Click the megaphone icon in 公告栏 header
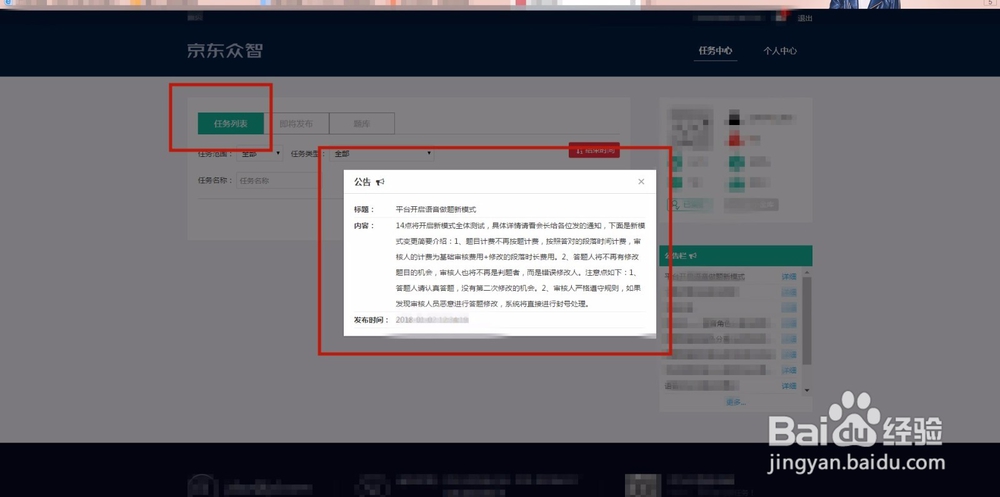The image size is (1000, 497). click(693, 256)
